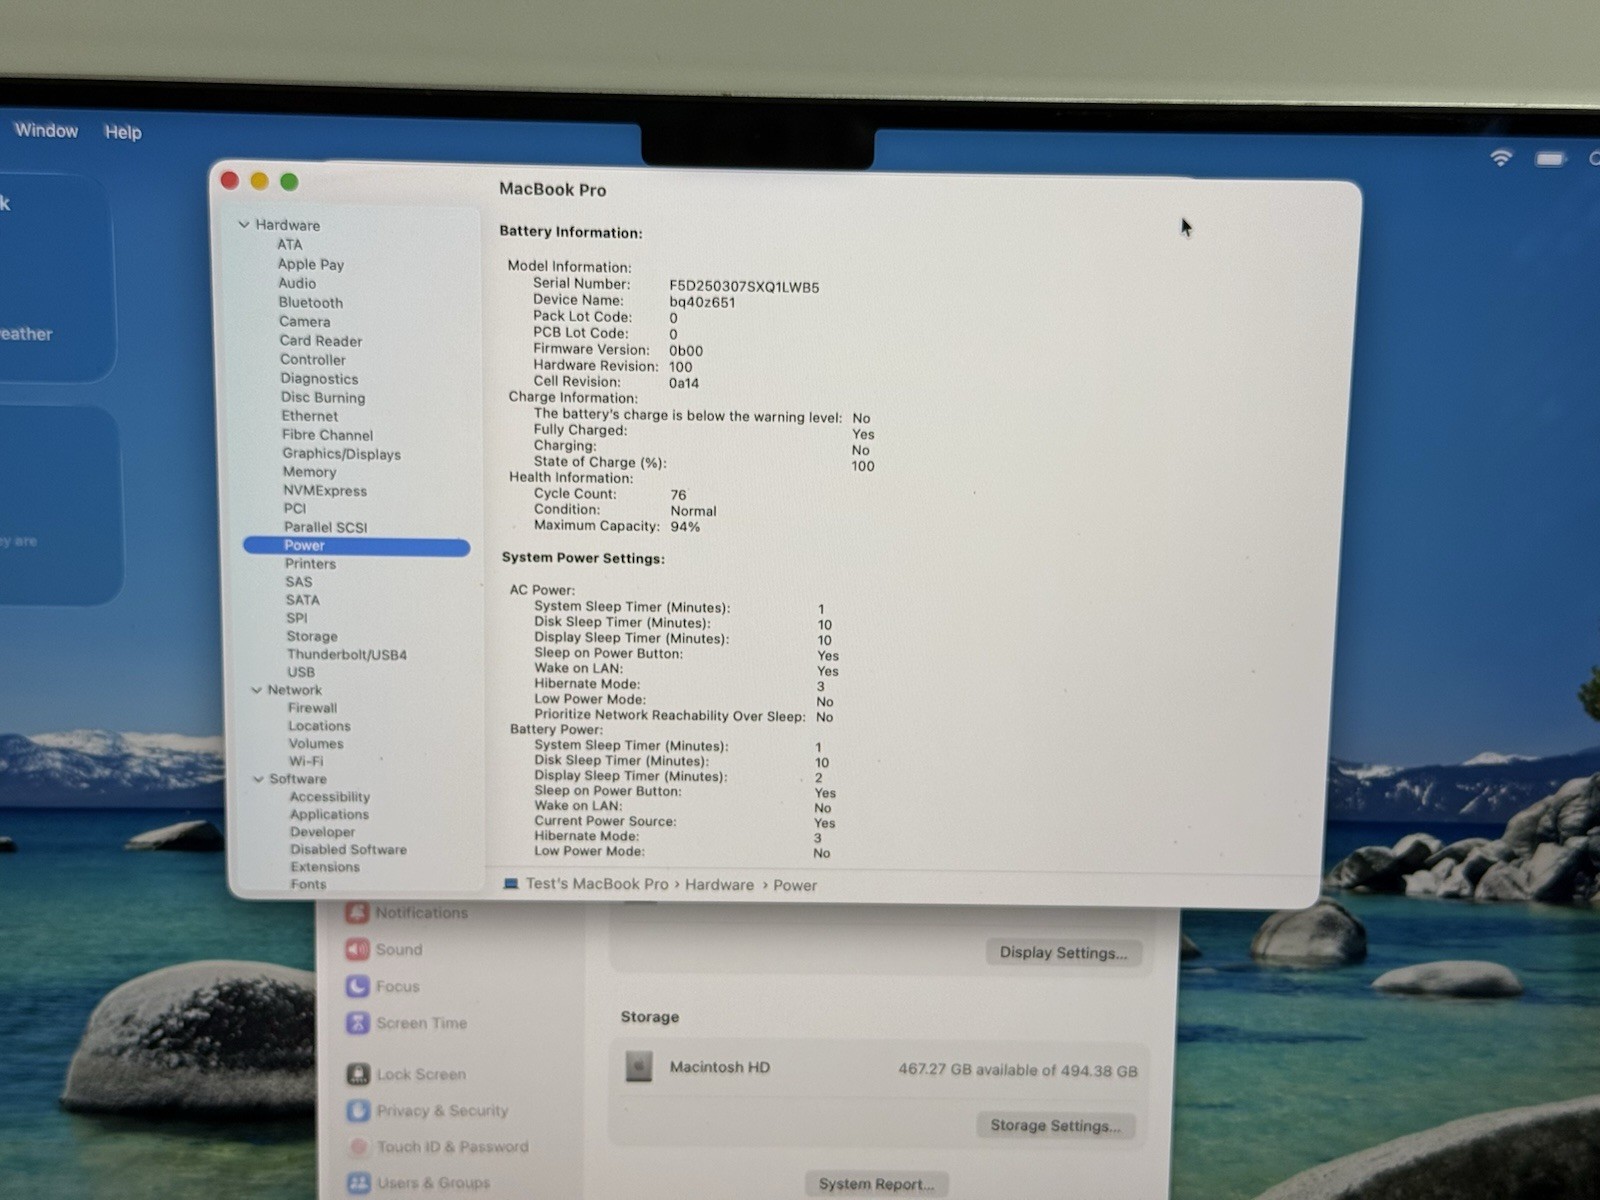Click the Cycle Count value 76
The image size is (1600, 1200).
[679, 495]
